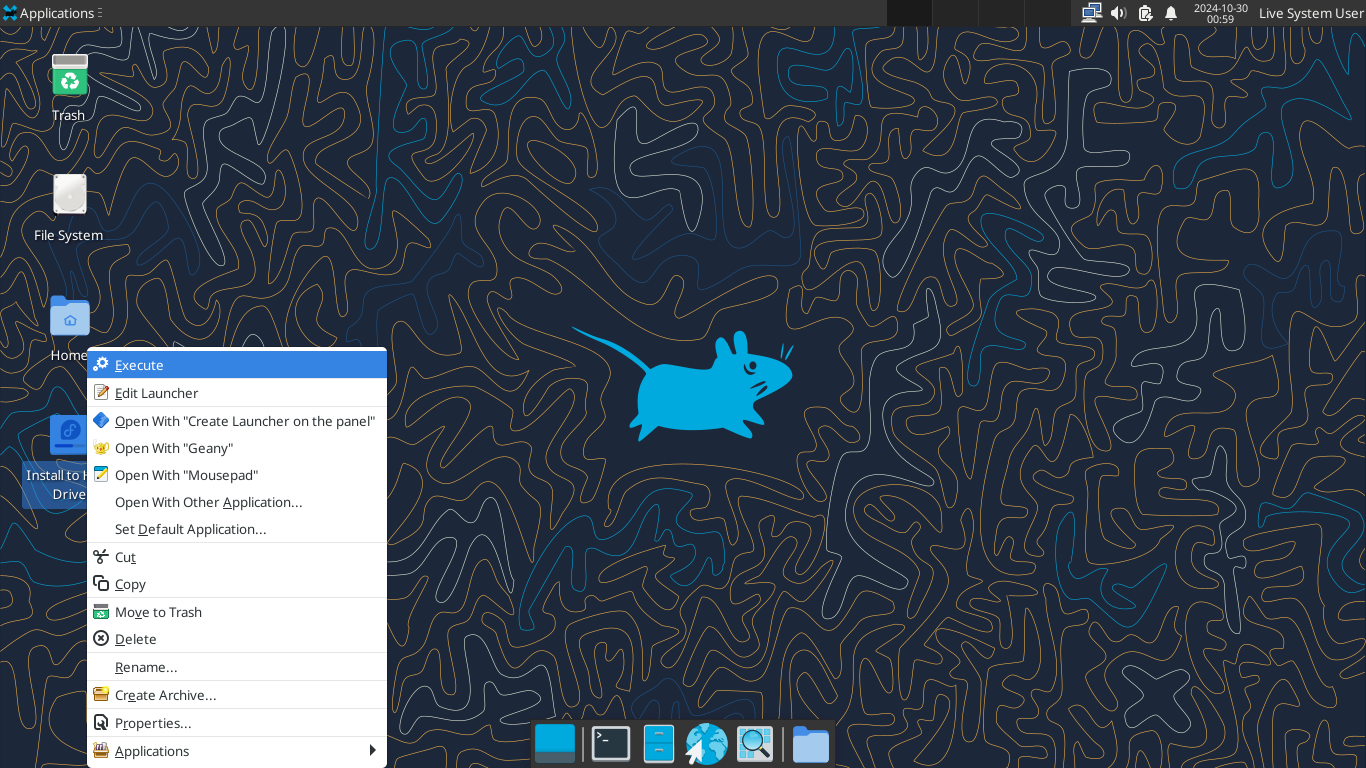
Task: Click the power manager battery icon
Action: tap(1145, 13)
